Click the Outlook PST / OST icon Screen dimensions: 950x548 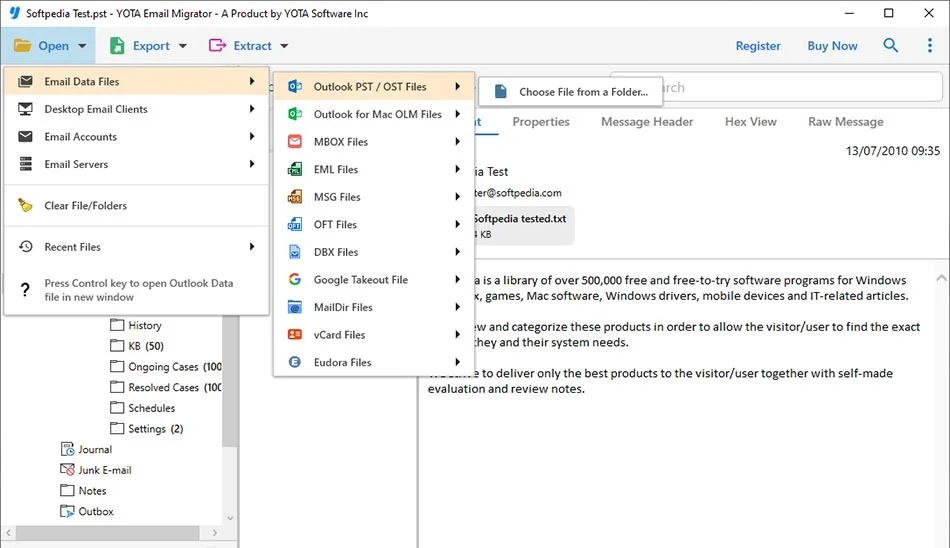click(x=295, y=87)
